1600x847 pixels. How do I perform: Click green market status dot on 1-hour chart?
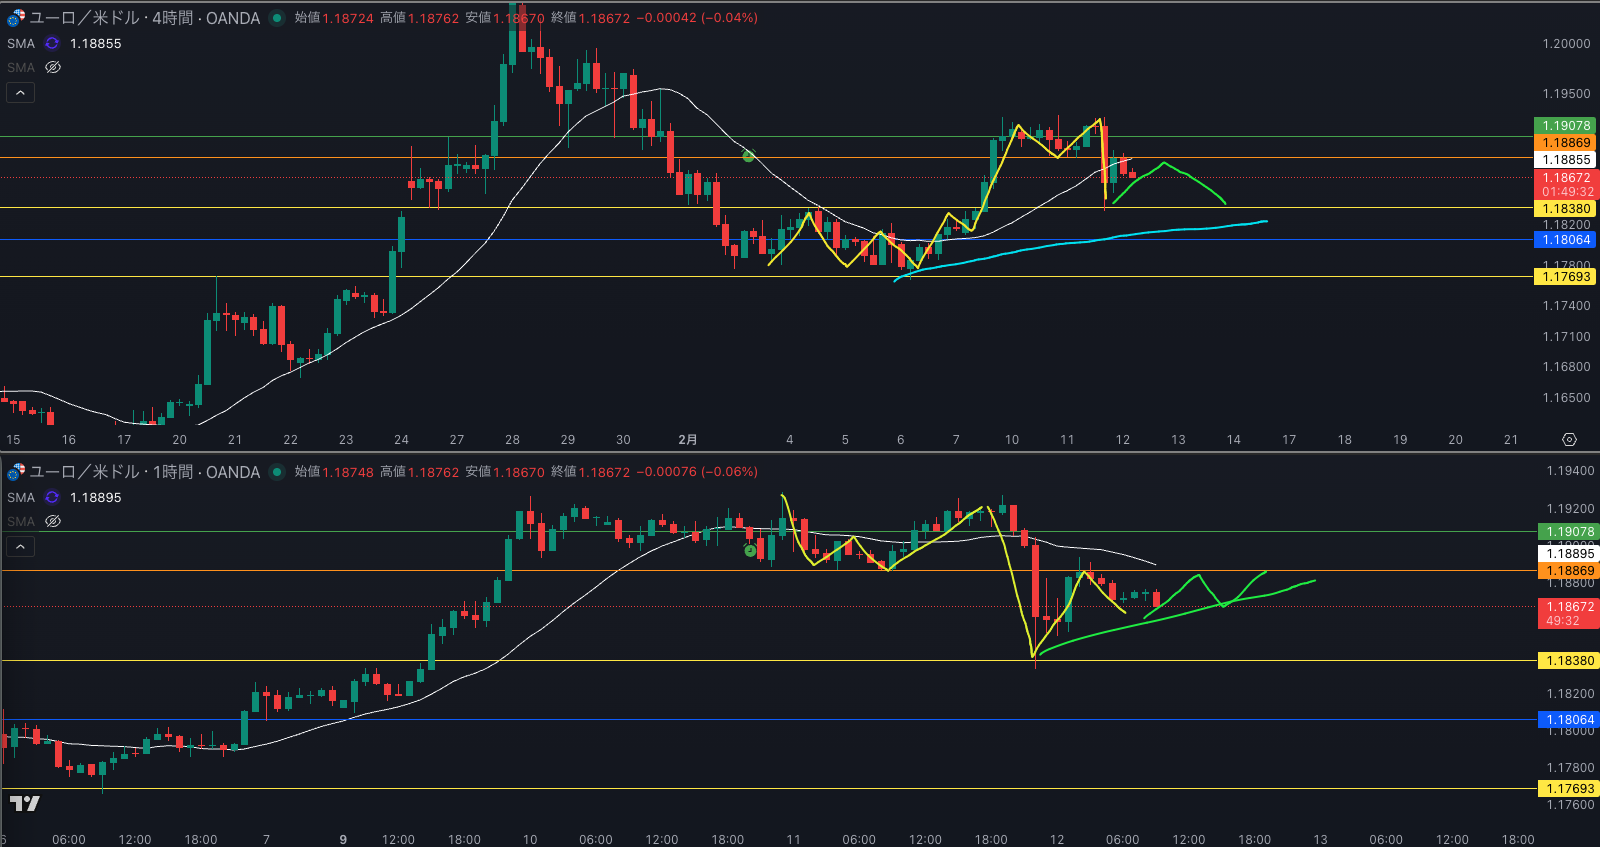tap(277, 472)
